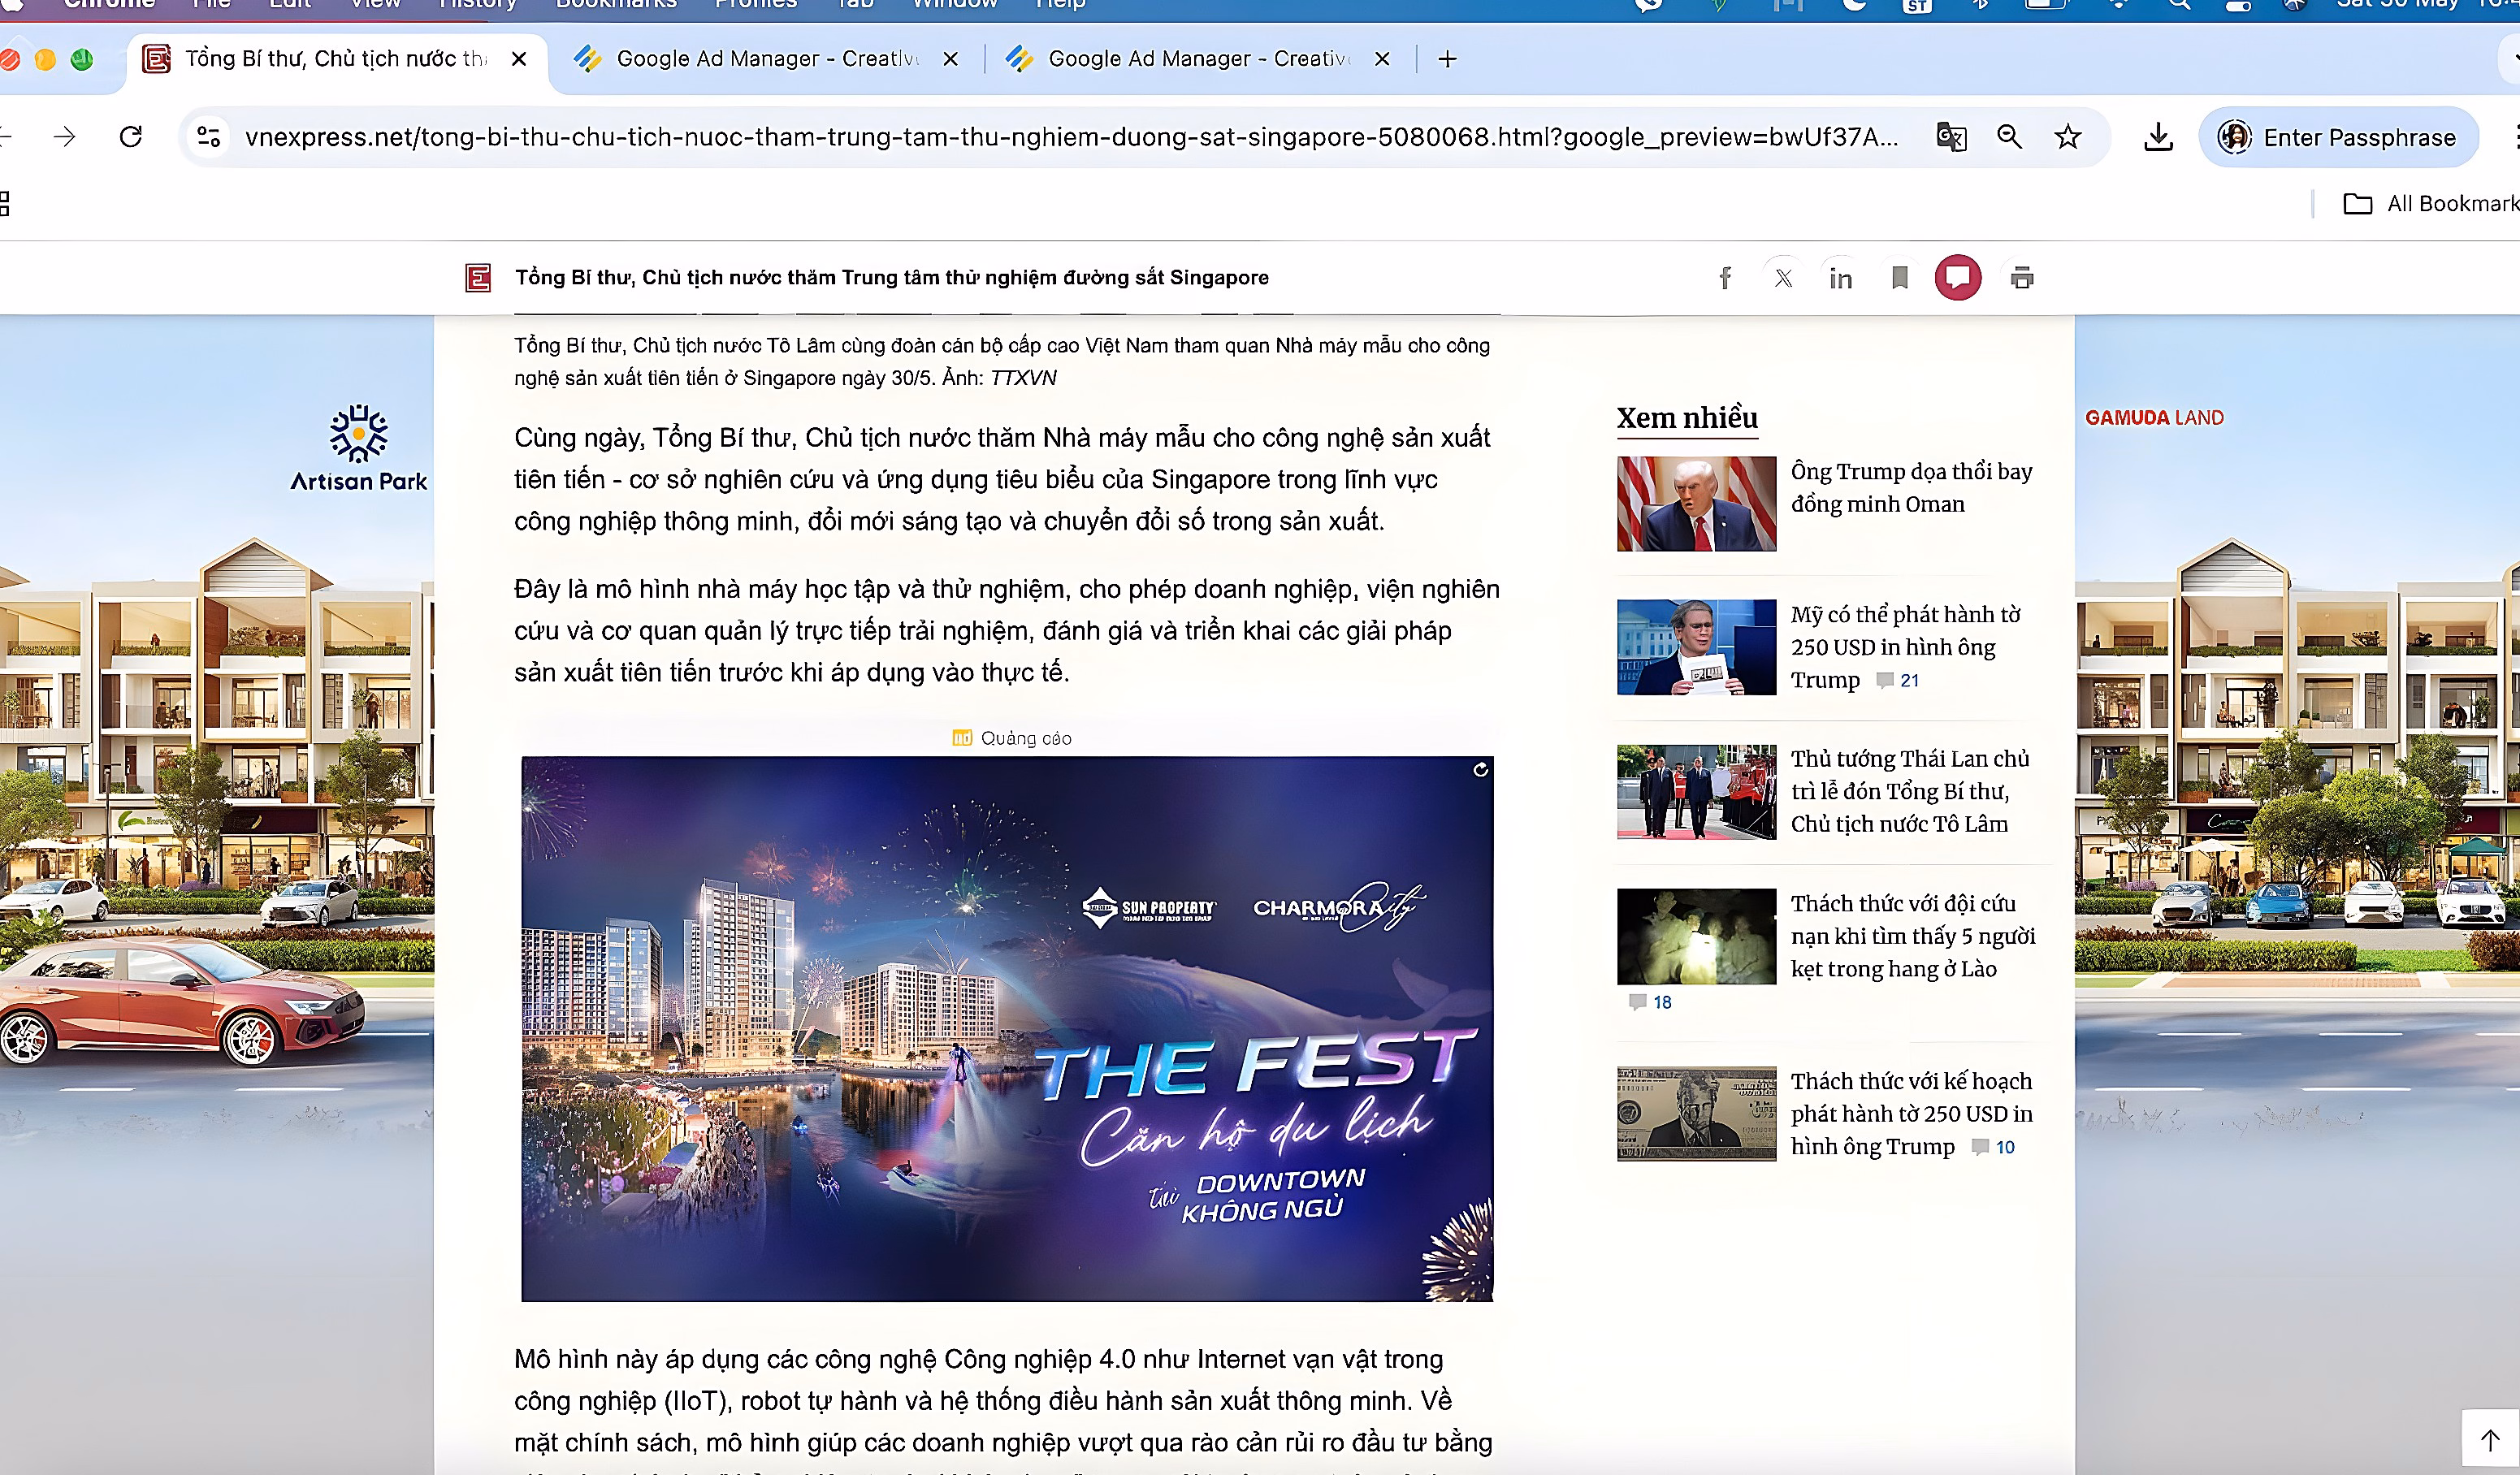
Task: Open the page zoom indicator
Action: [2009, 137]
